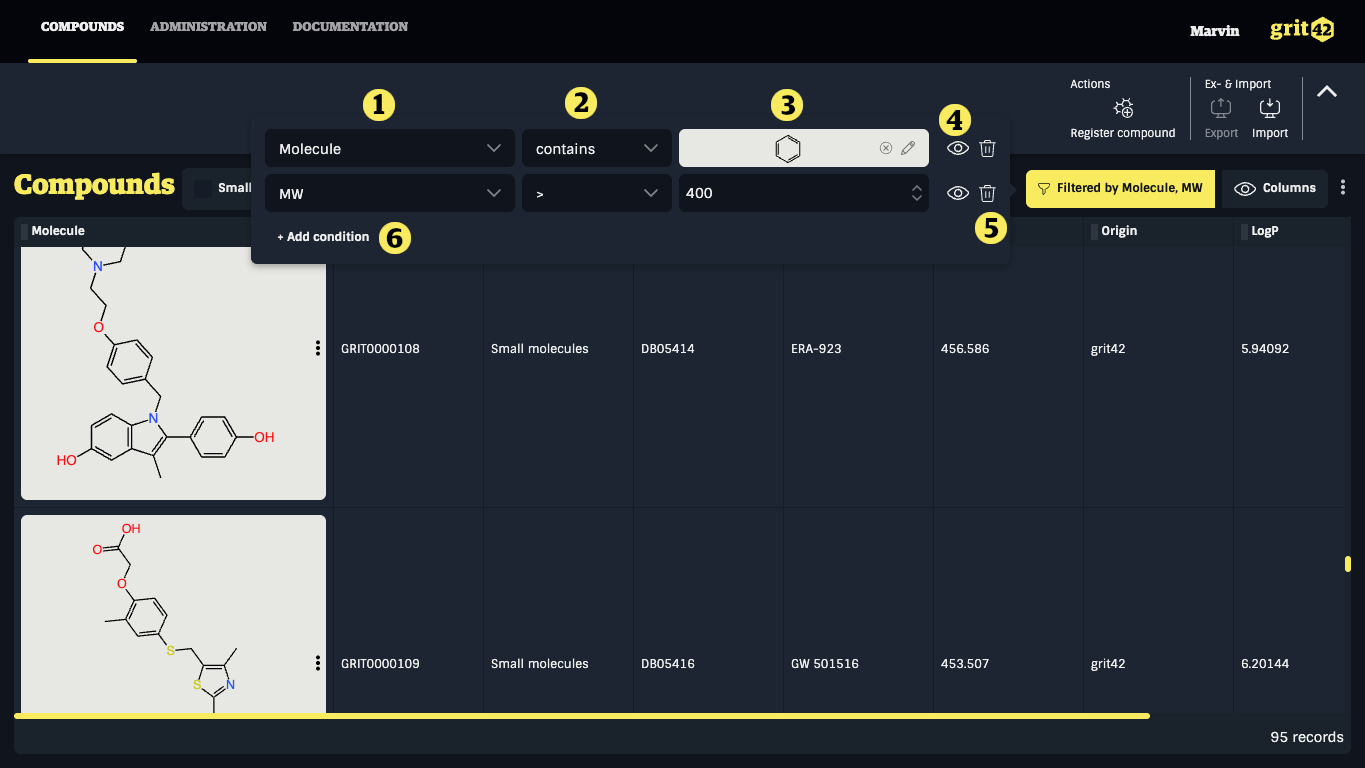Open the greater-than operator dropdown
1365x768 pixels.
597,193
